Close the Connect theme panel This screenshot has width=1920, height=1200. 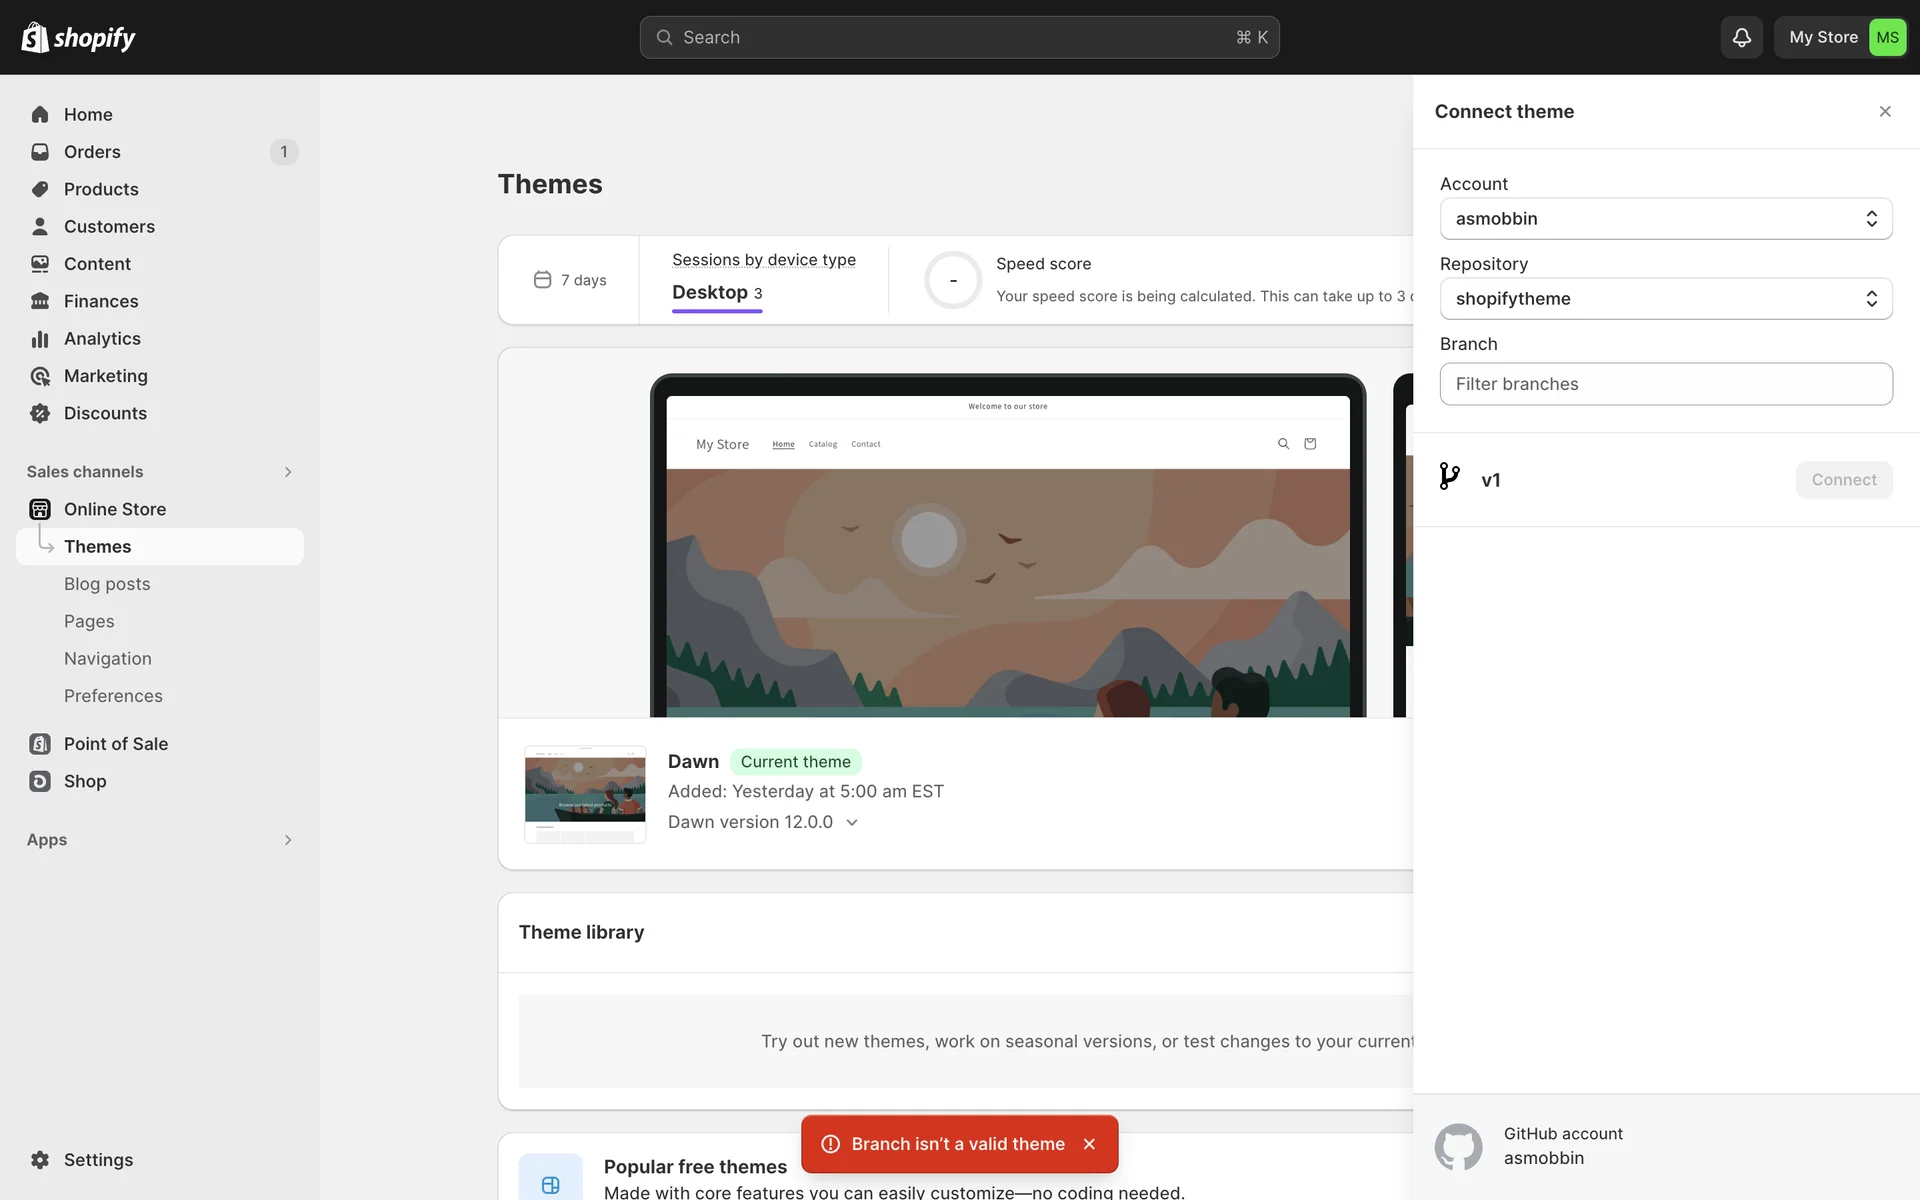(1885, 111)
